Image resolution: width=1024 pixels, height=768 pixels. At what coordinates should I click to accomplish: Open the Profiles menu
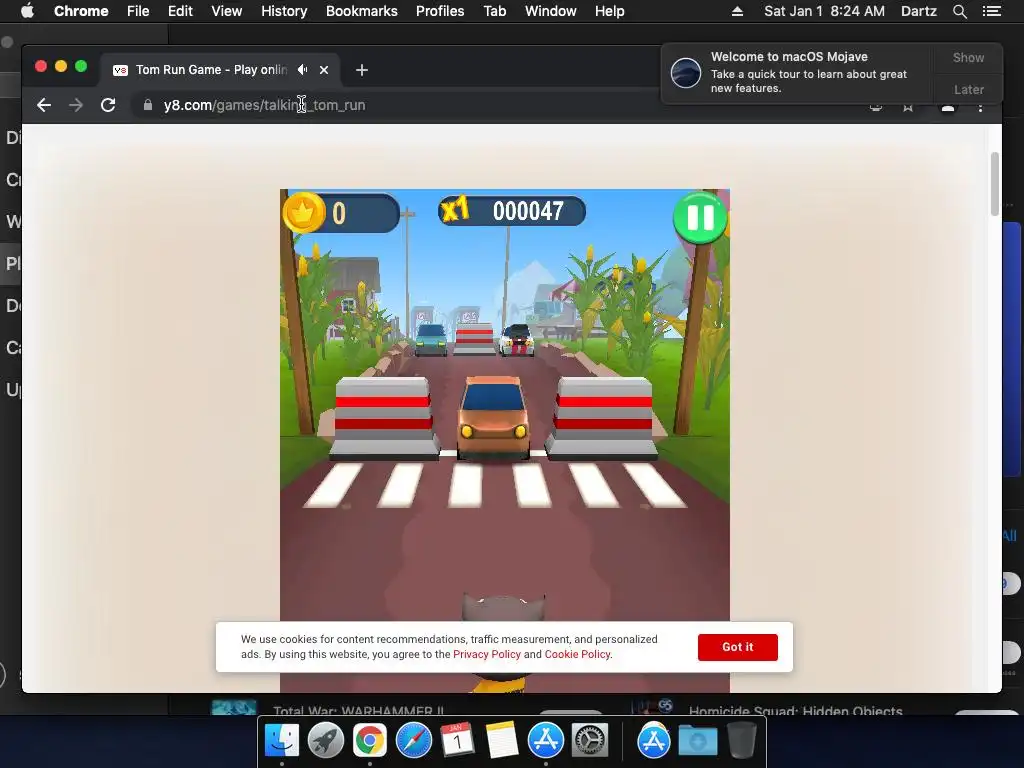pyautogui.click(x=440, y=11)
